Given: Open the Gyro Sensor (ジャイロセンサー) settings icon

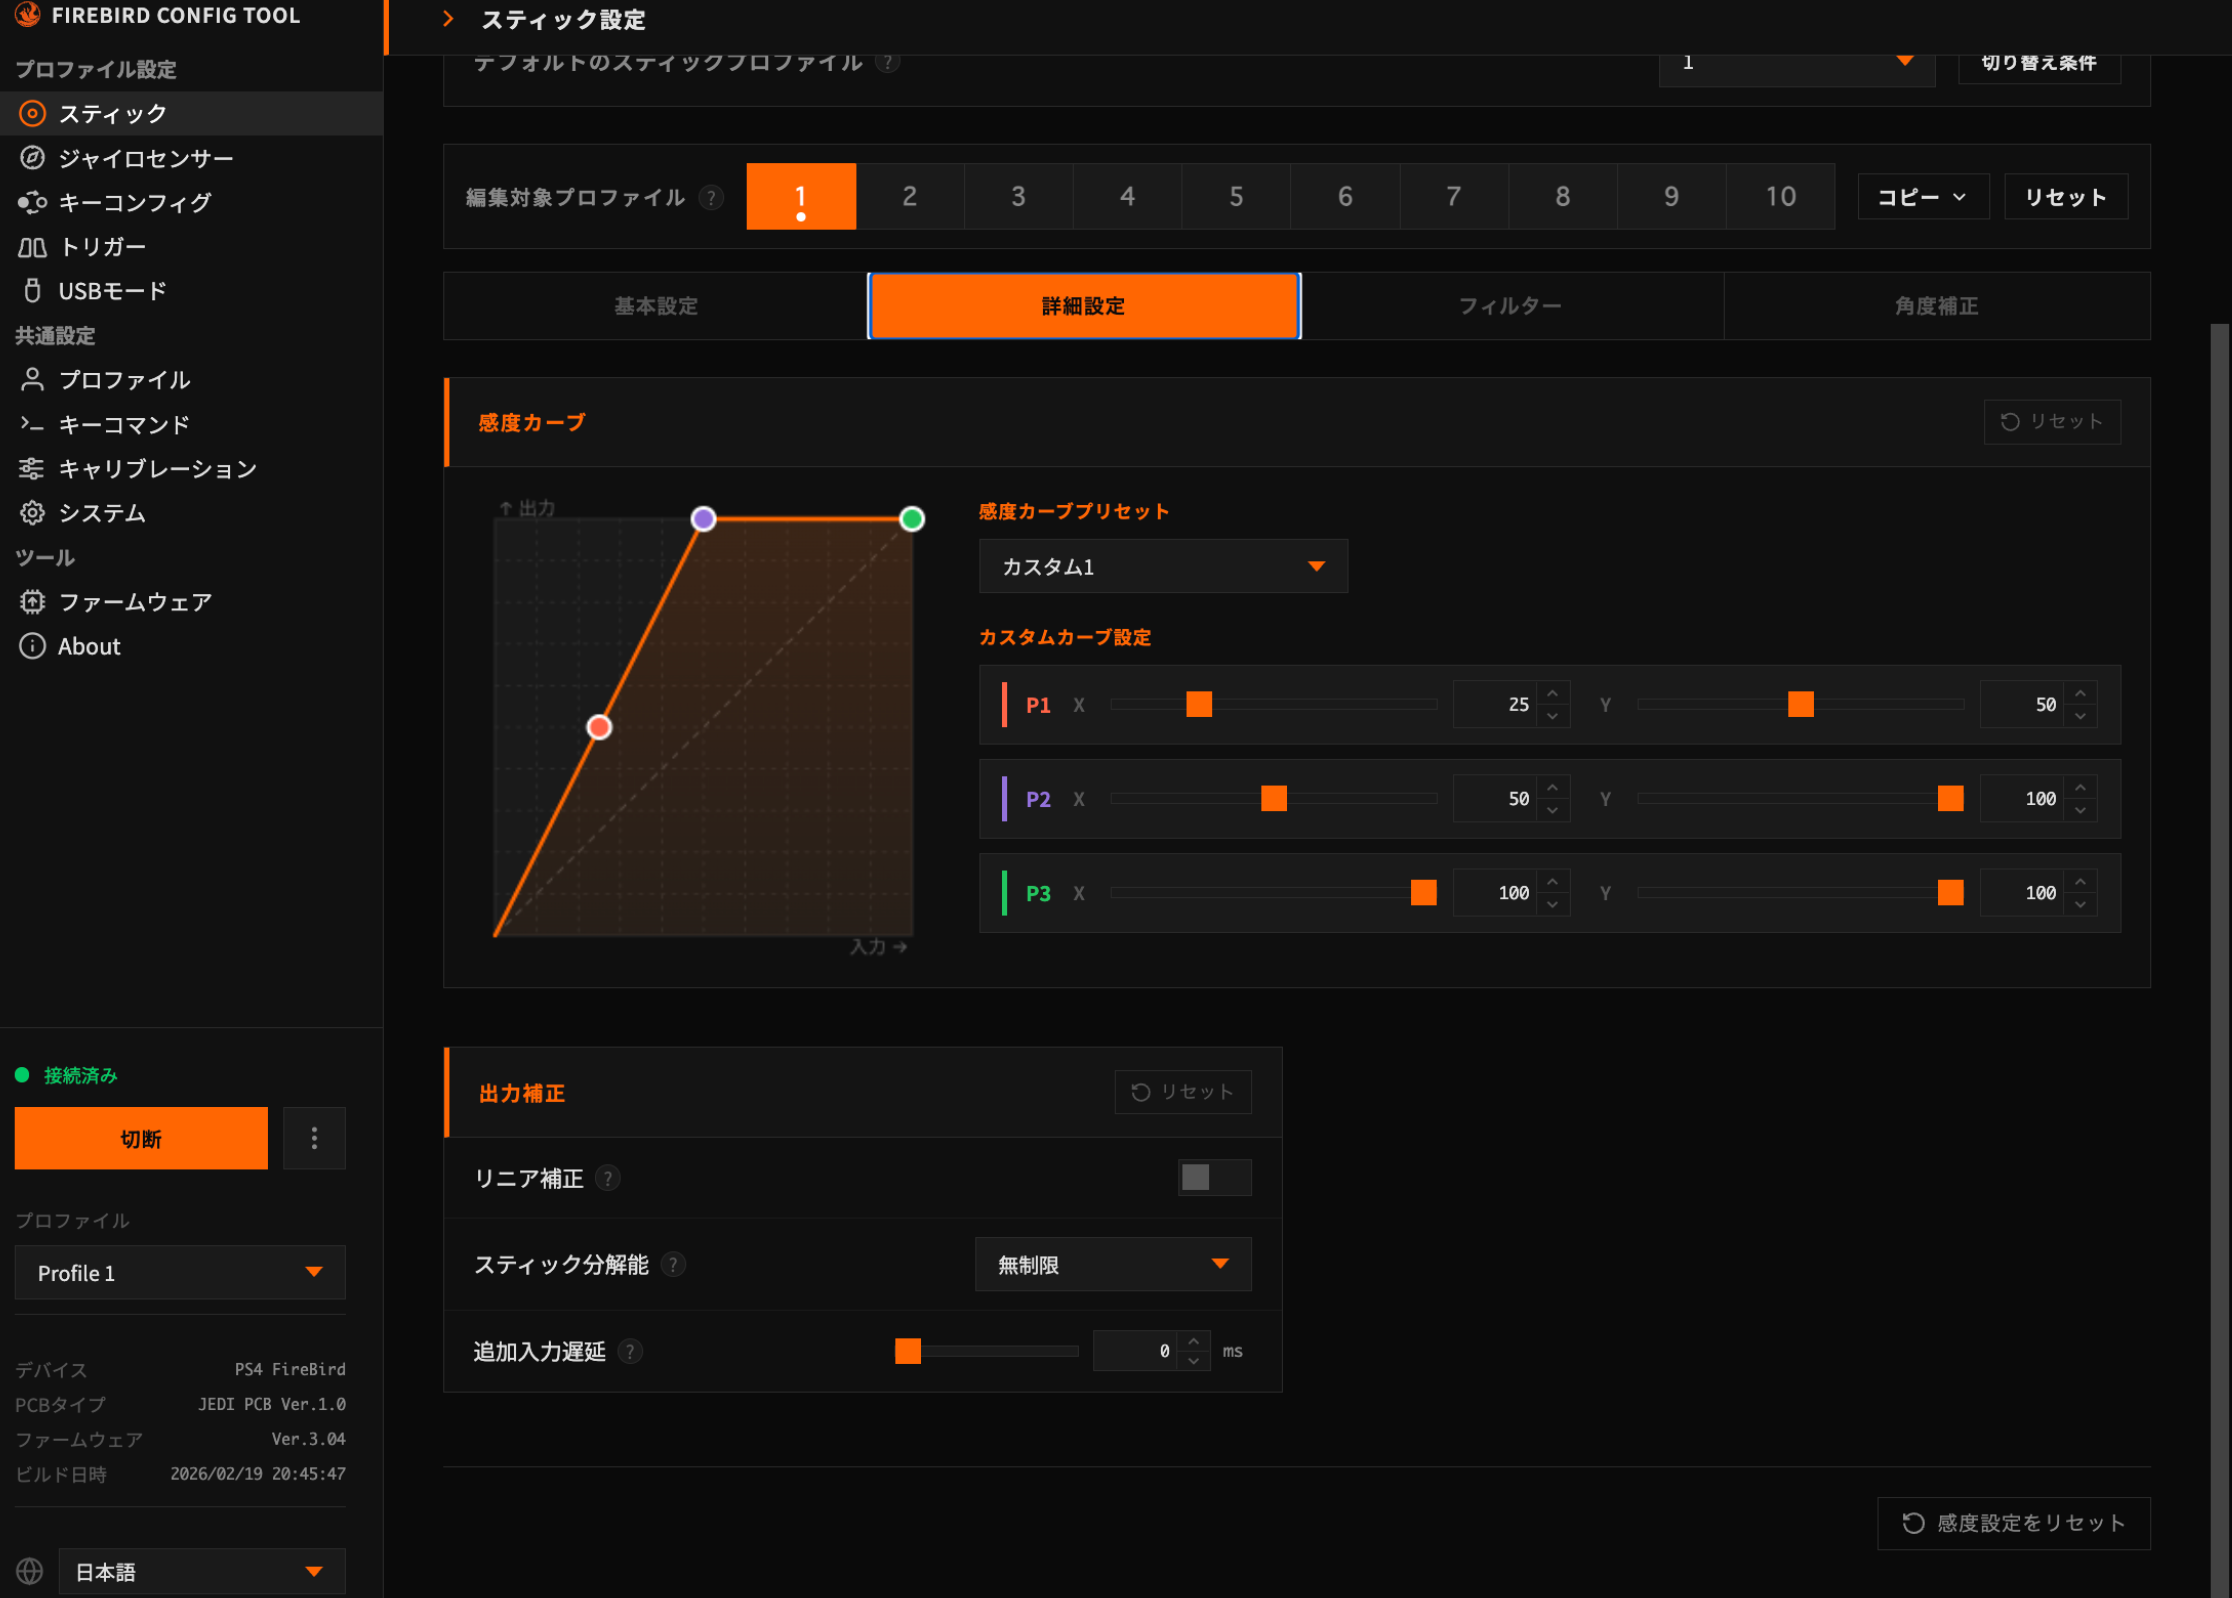Looking at the screenshot, I should point(32,158).
